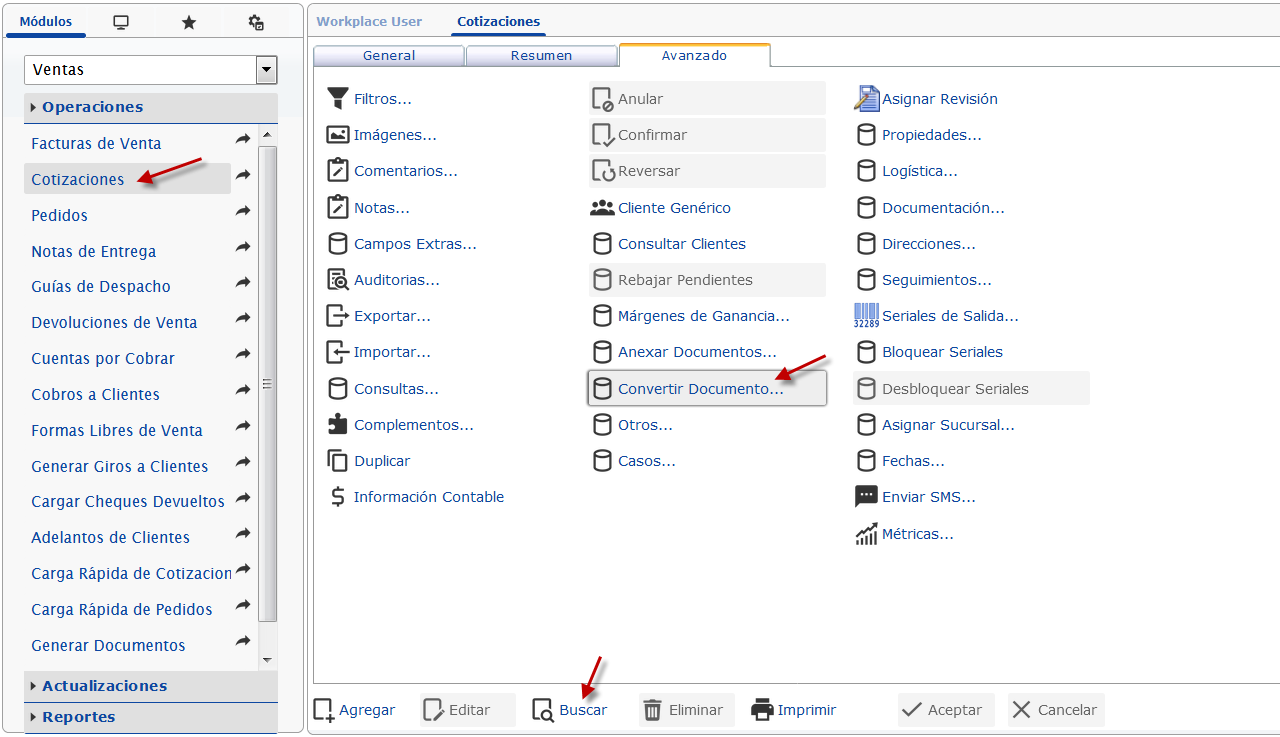1280x737 pixels.
Task: Open the Imágenes picture icon
Action: [x=337, y=135]
